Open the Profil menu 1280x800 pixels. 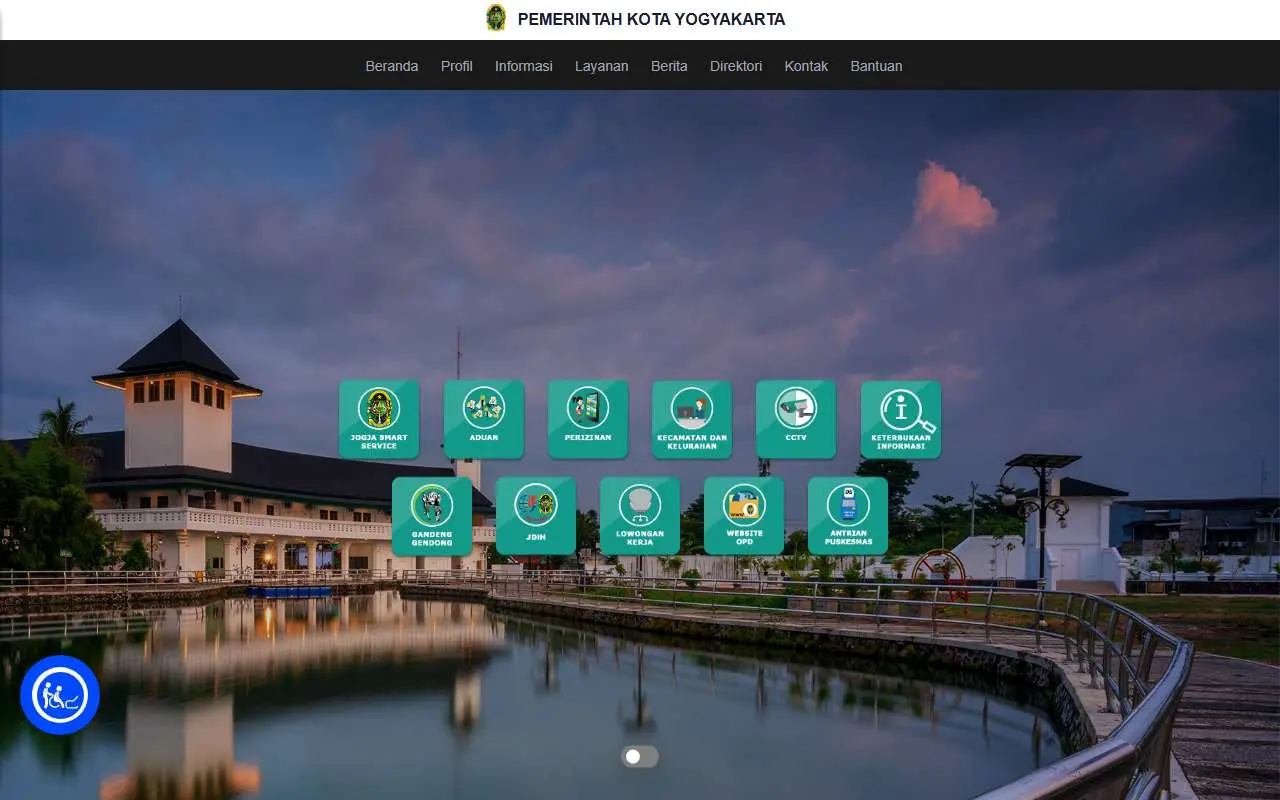[457, 66]
